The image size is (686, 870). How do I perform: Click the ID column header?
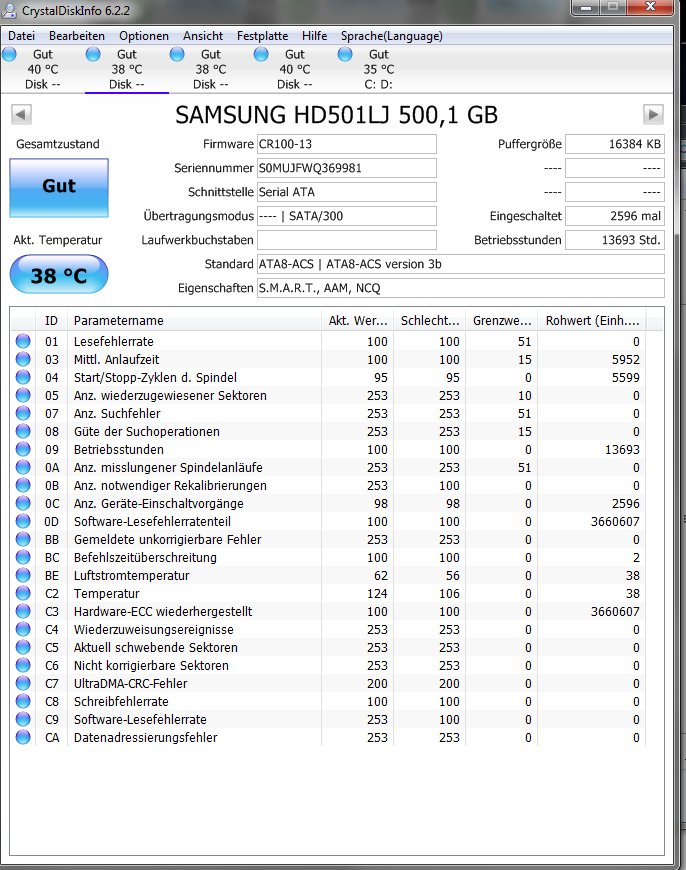(x=52, y=321)
